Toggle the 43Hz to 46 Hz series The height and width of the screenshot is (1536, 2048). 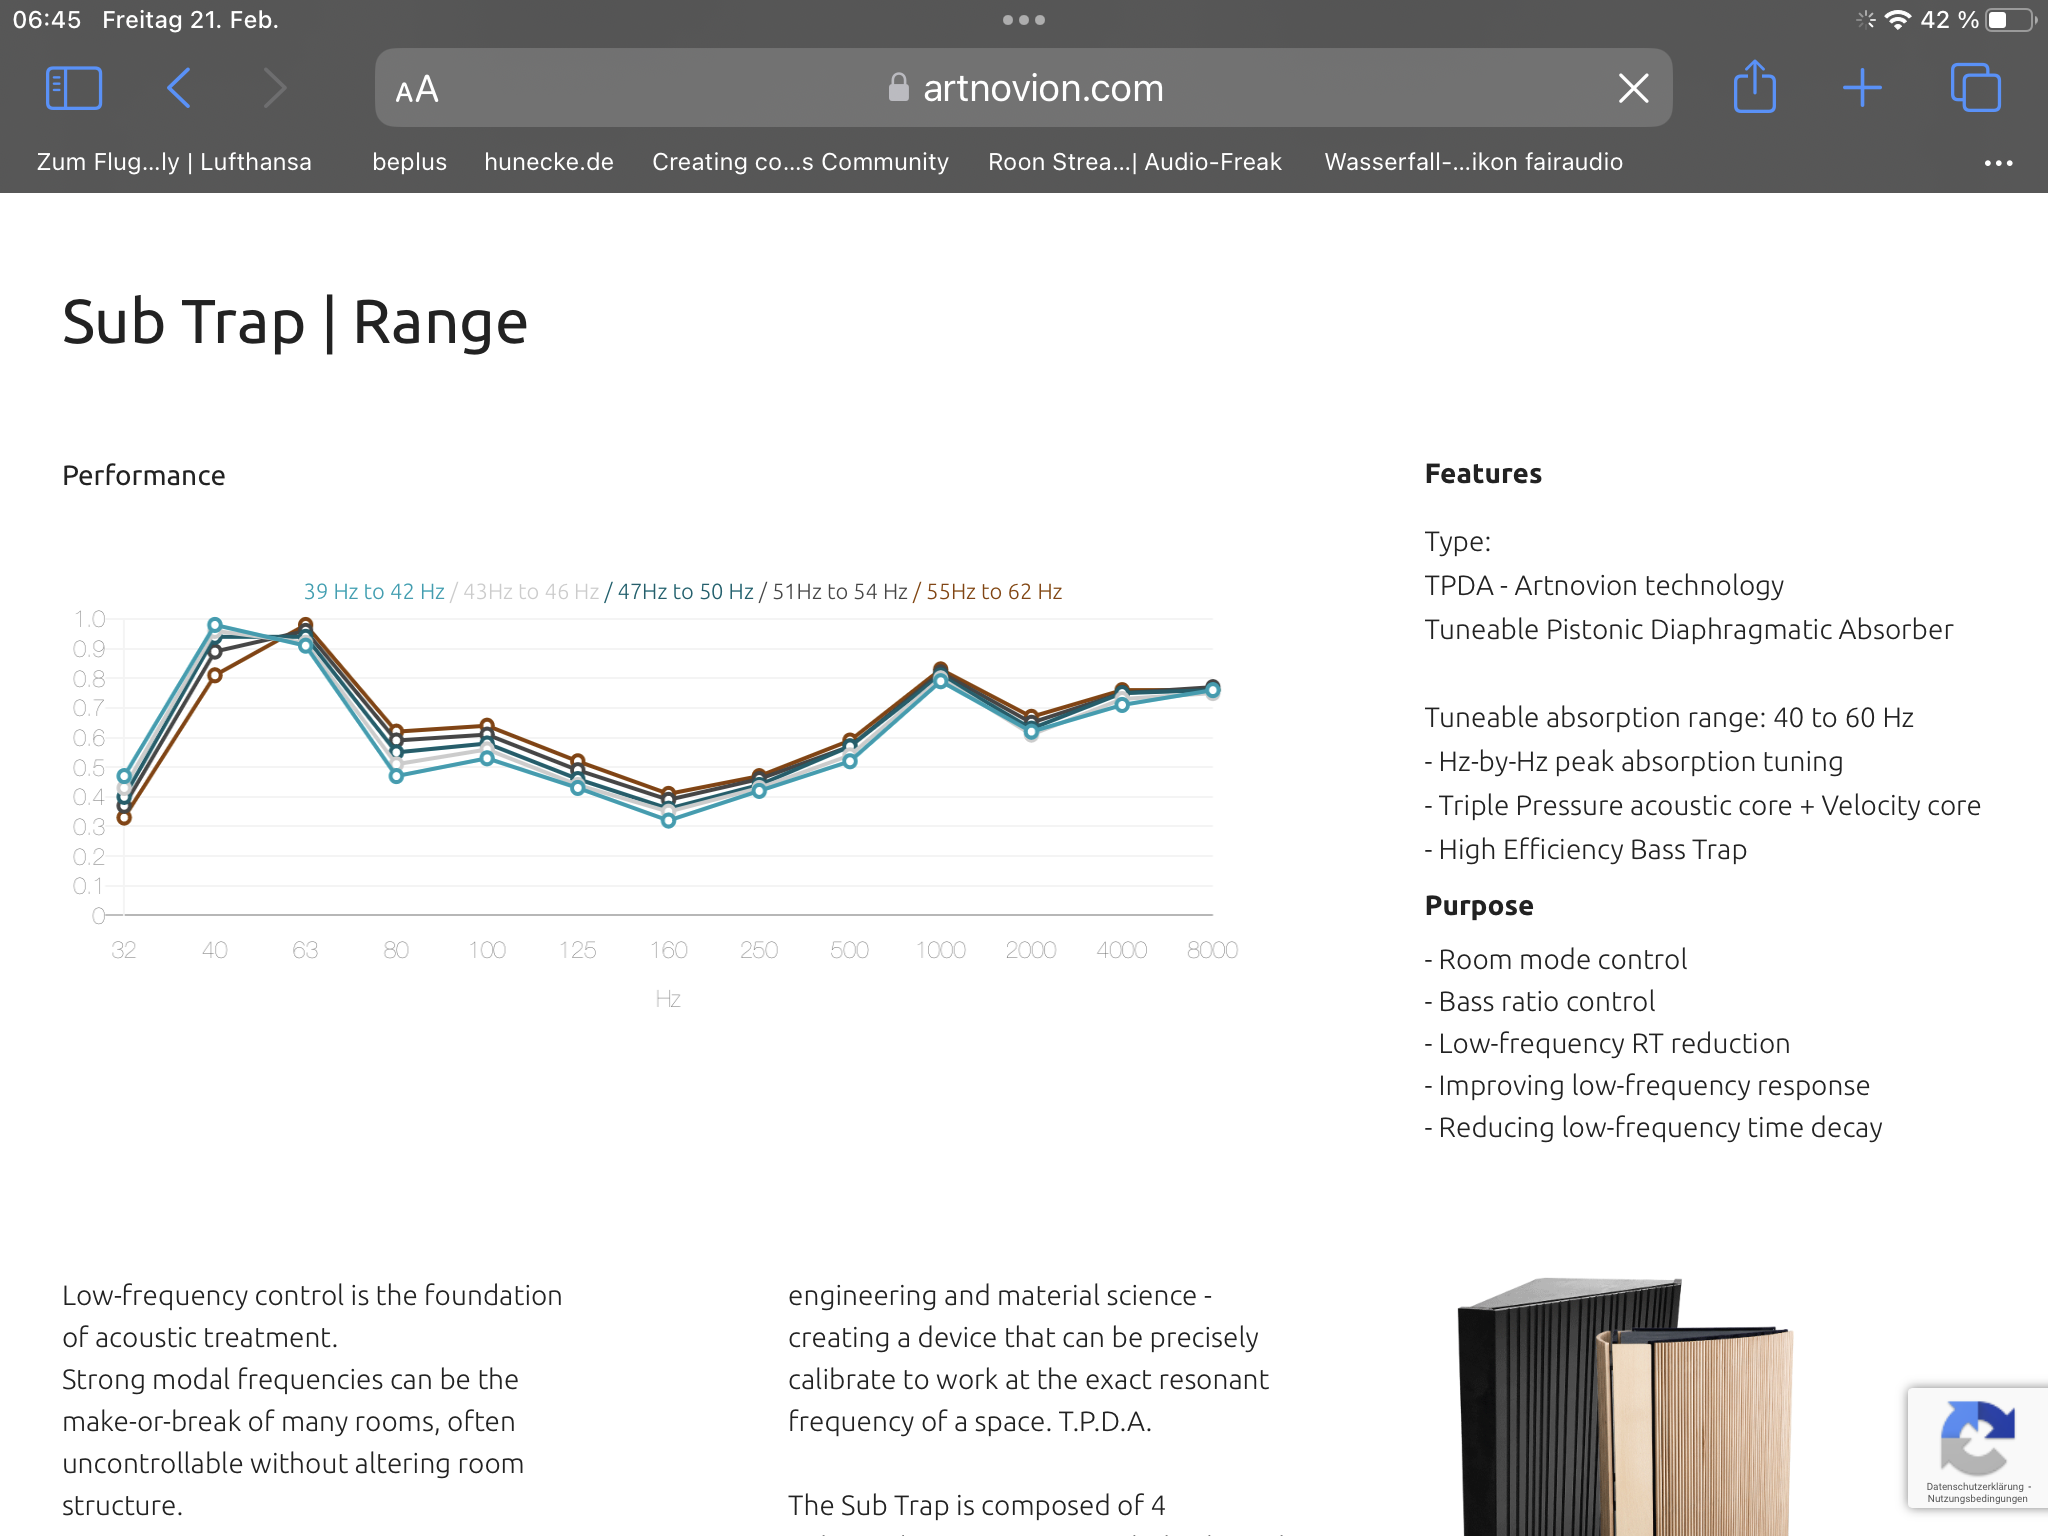(x=531, y=592)
